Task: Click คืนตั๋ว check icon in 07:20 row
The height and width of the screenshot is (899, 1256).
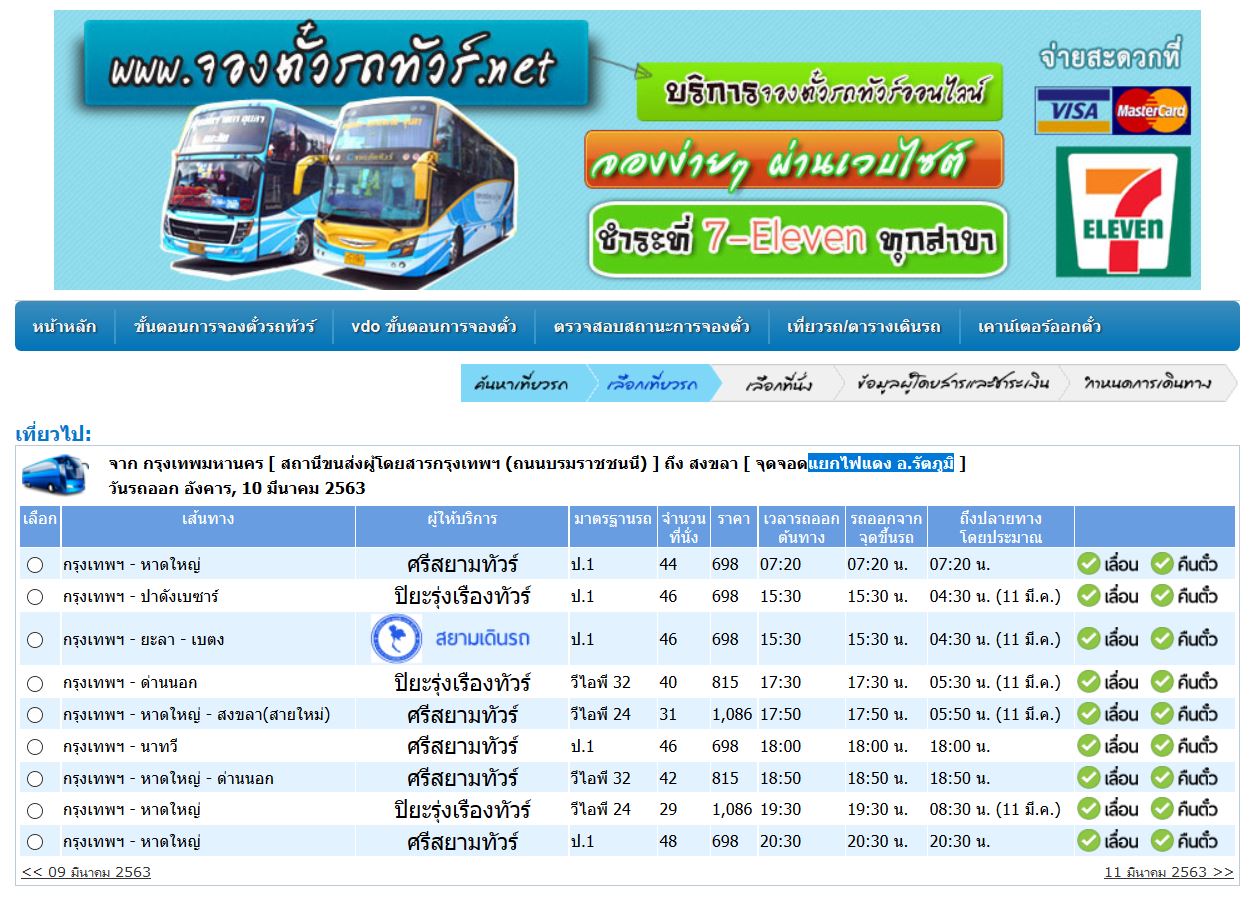Action: [x=1162, y=564]
